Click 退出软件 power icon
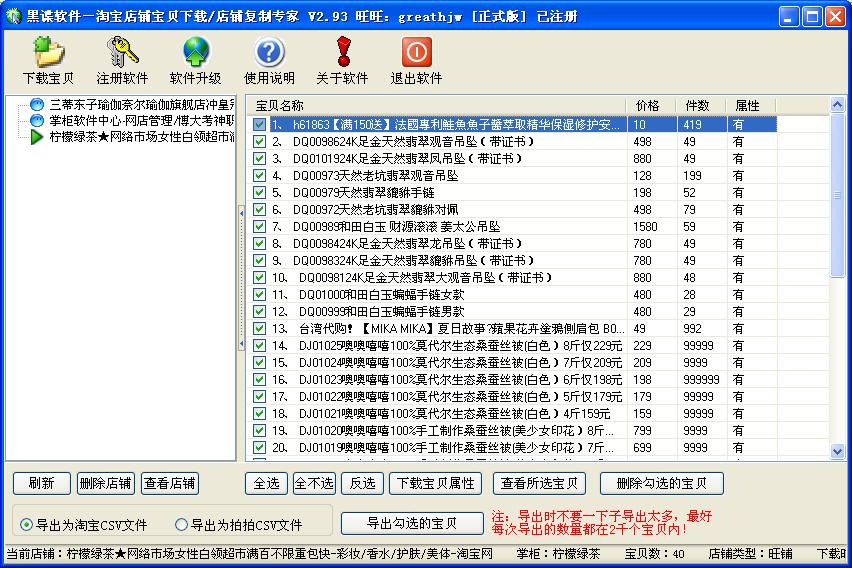 tap(417, 52)
